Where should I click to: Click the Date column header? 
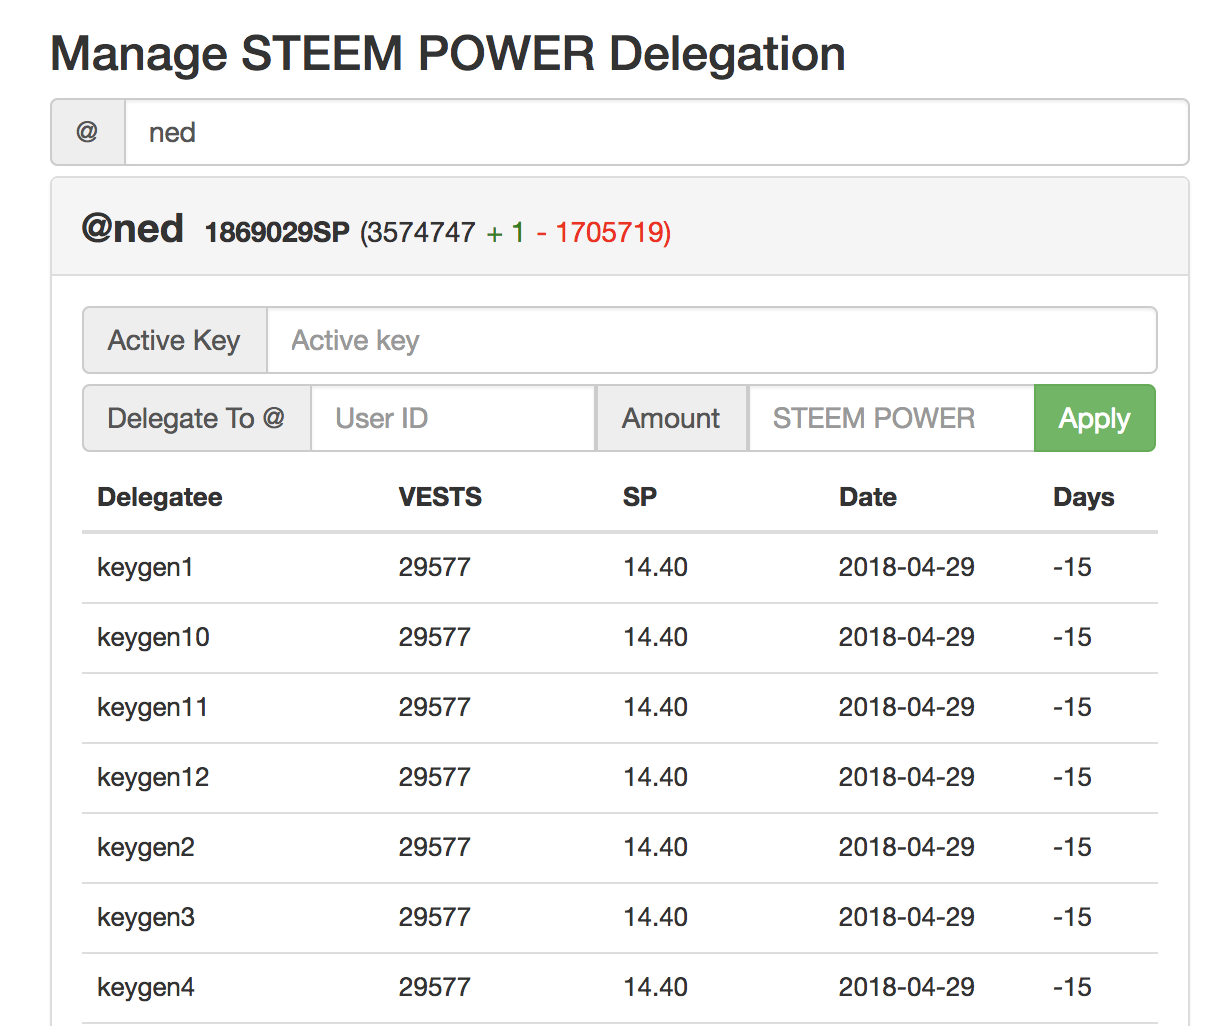click(867, 497)
